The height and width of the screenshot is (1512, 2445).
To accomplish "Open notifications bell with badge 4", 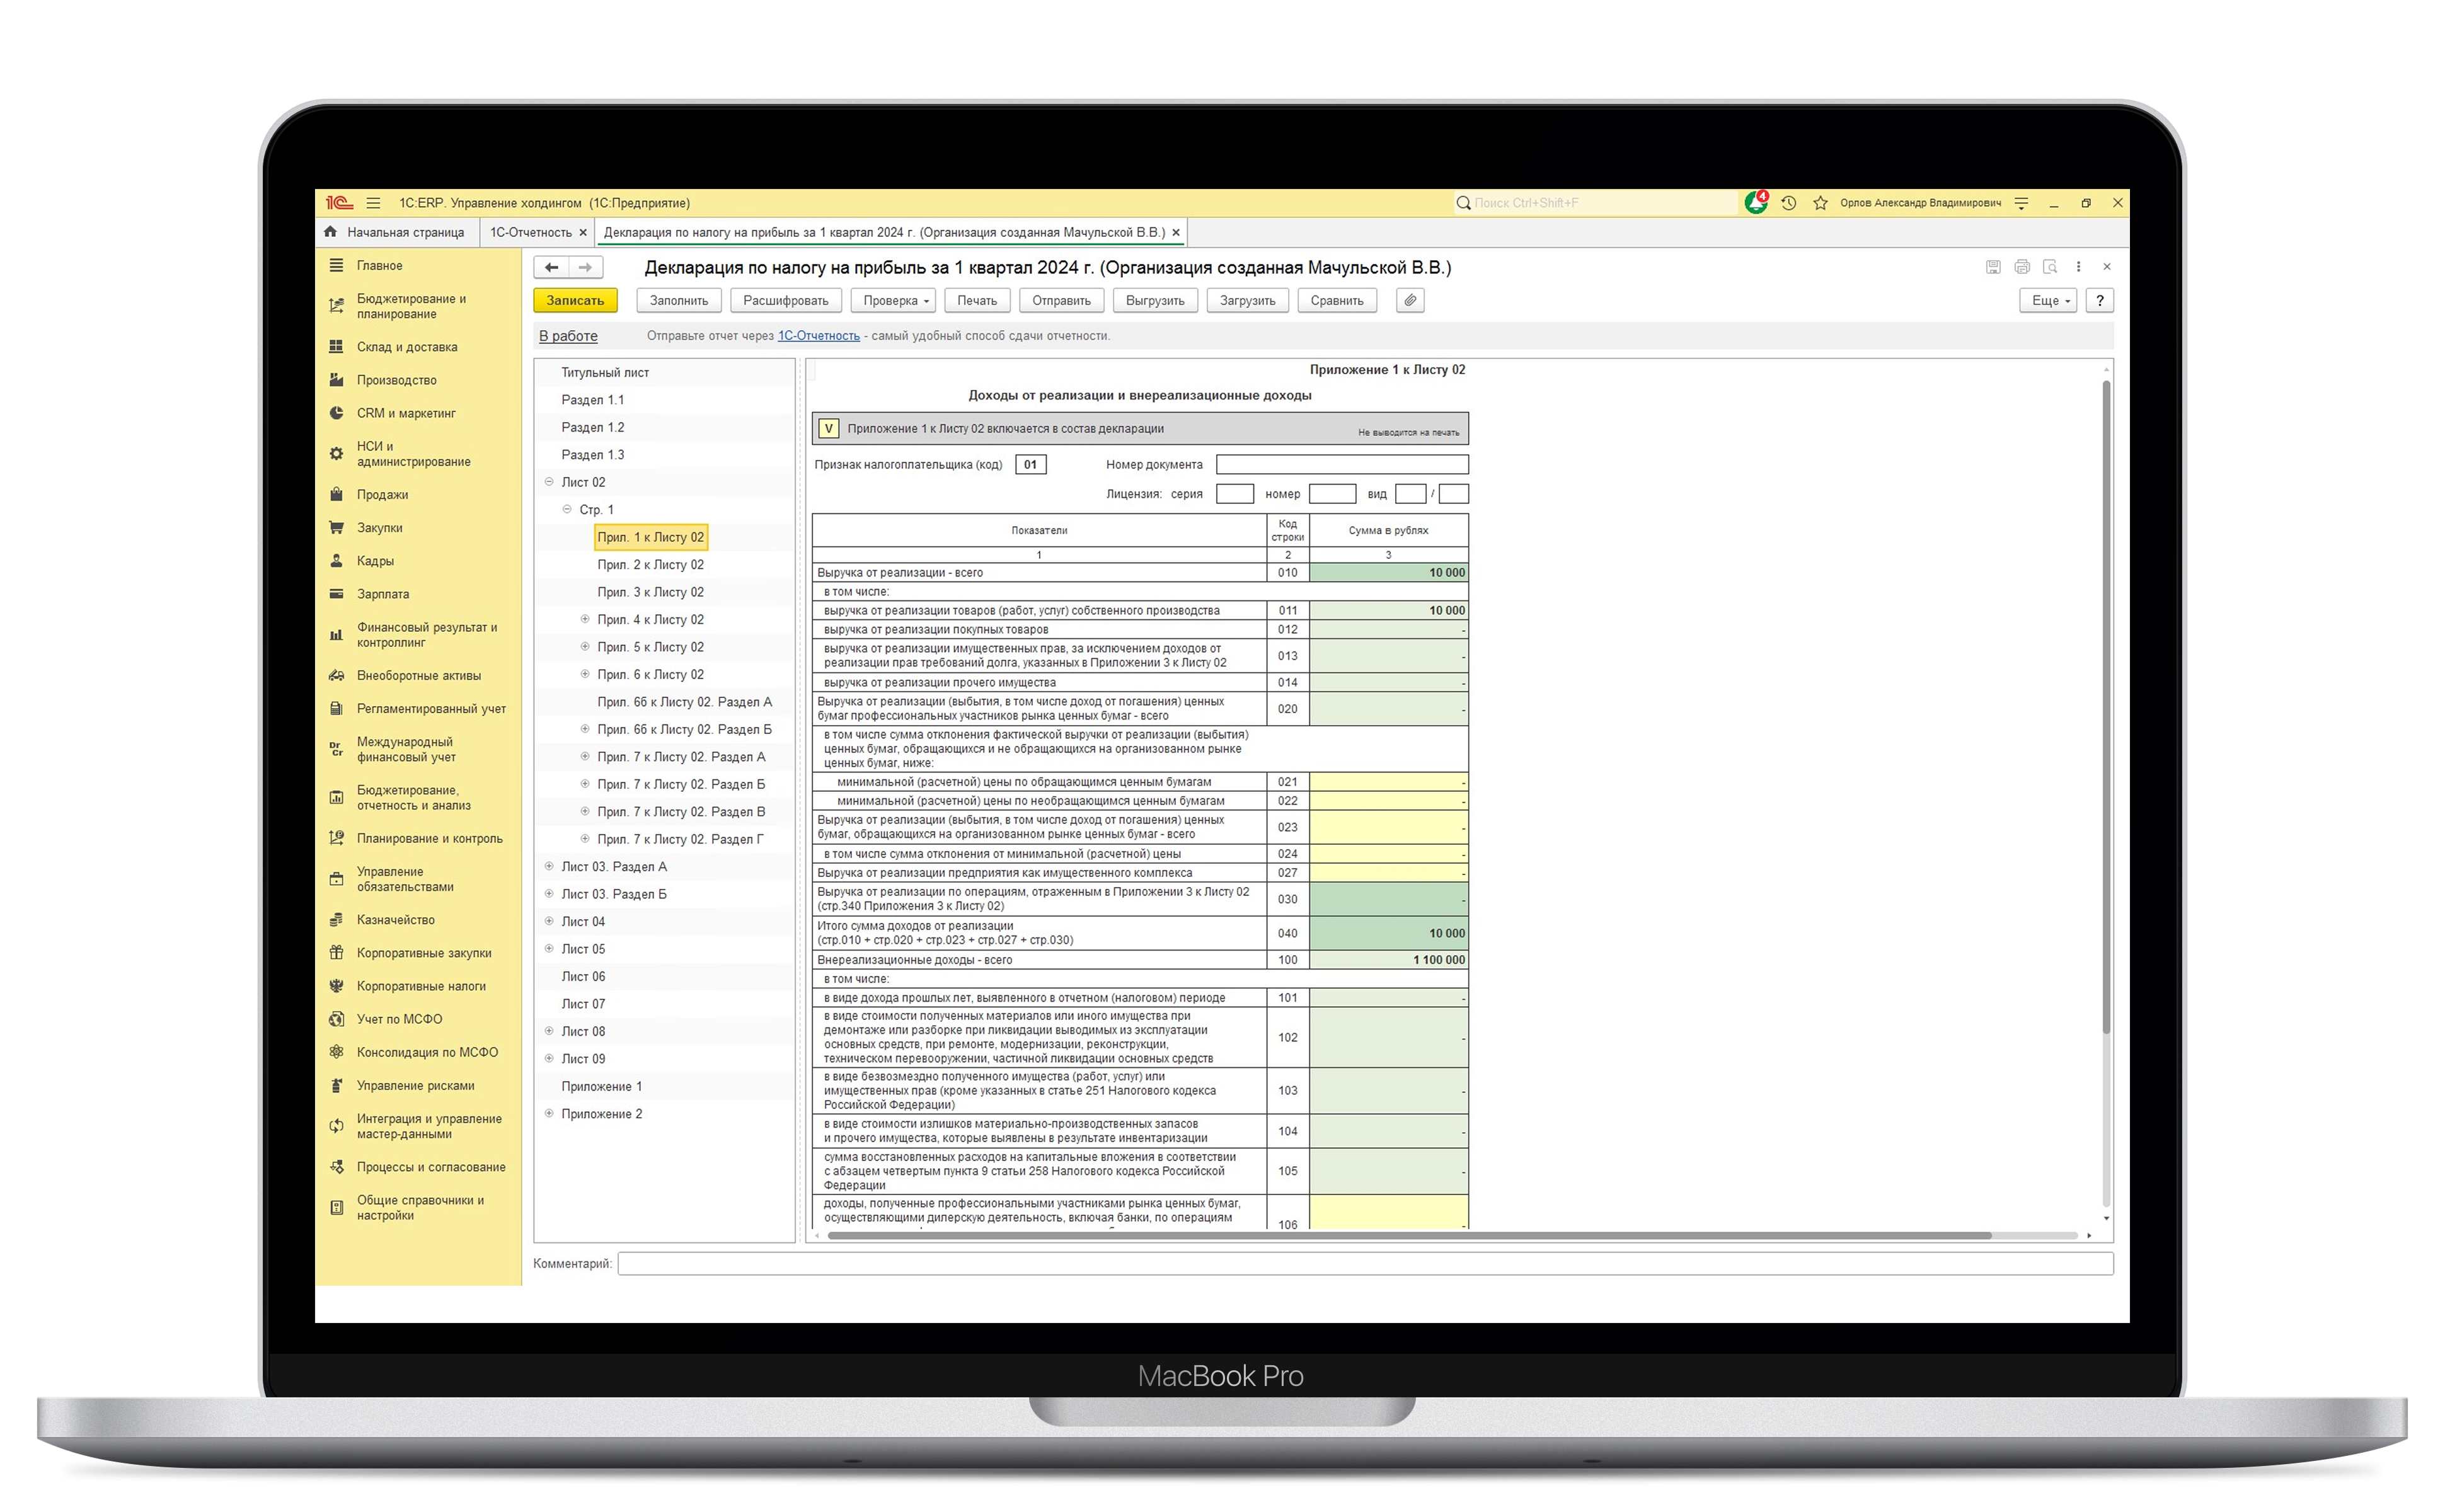I will (x=1756, y=203).
